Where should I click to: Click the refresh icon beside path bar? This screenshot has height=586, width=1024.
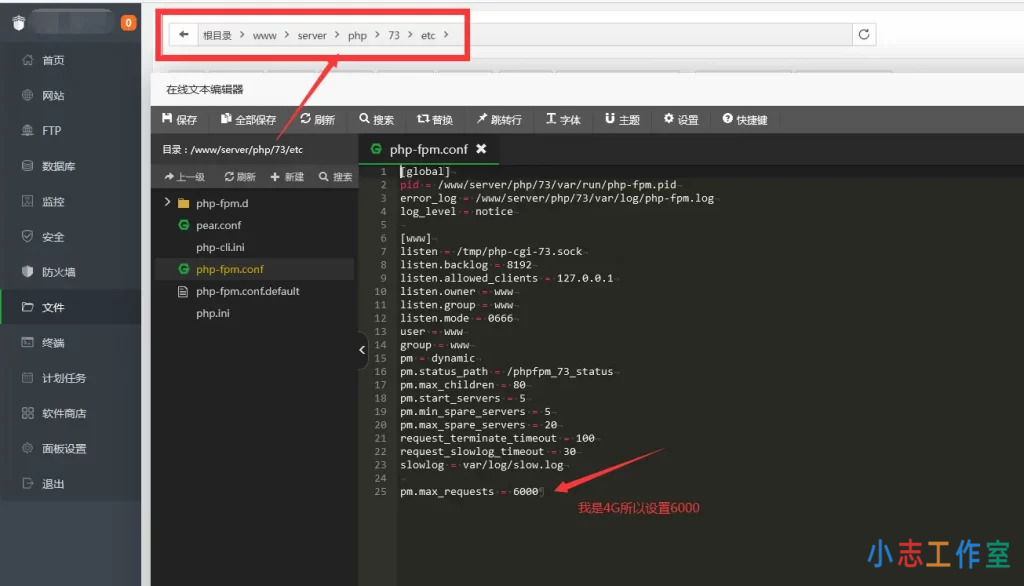(864, 35)
